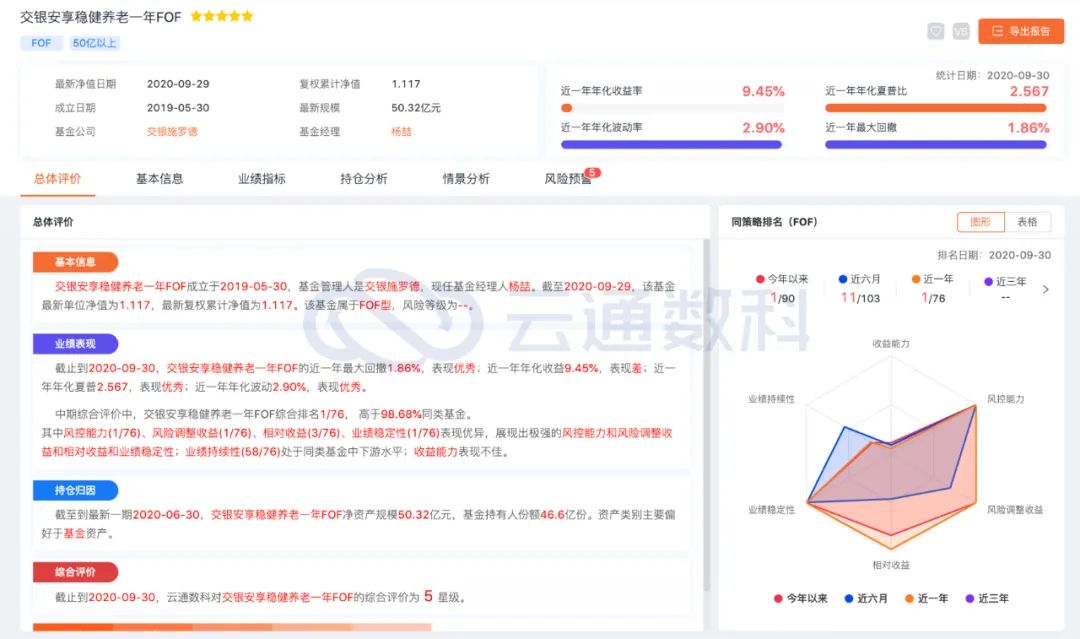Click the 近一年年化夏普比 orange progress bar

pyautogui.click(x=935, y=108)
